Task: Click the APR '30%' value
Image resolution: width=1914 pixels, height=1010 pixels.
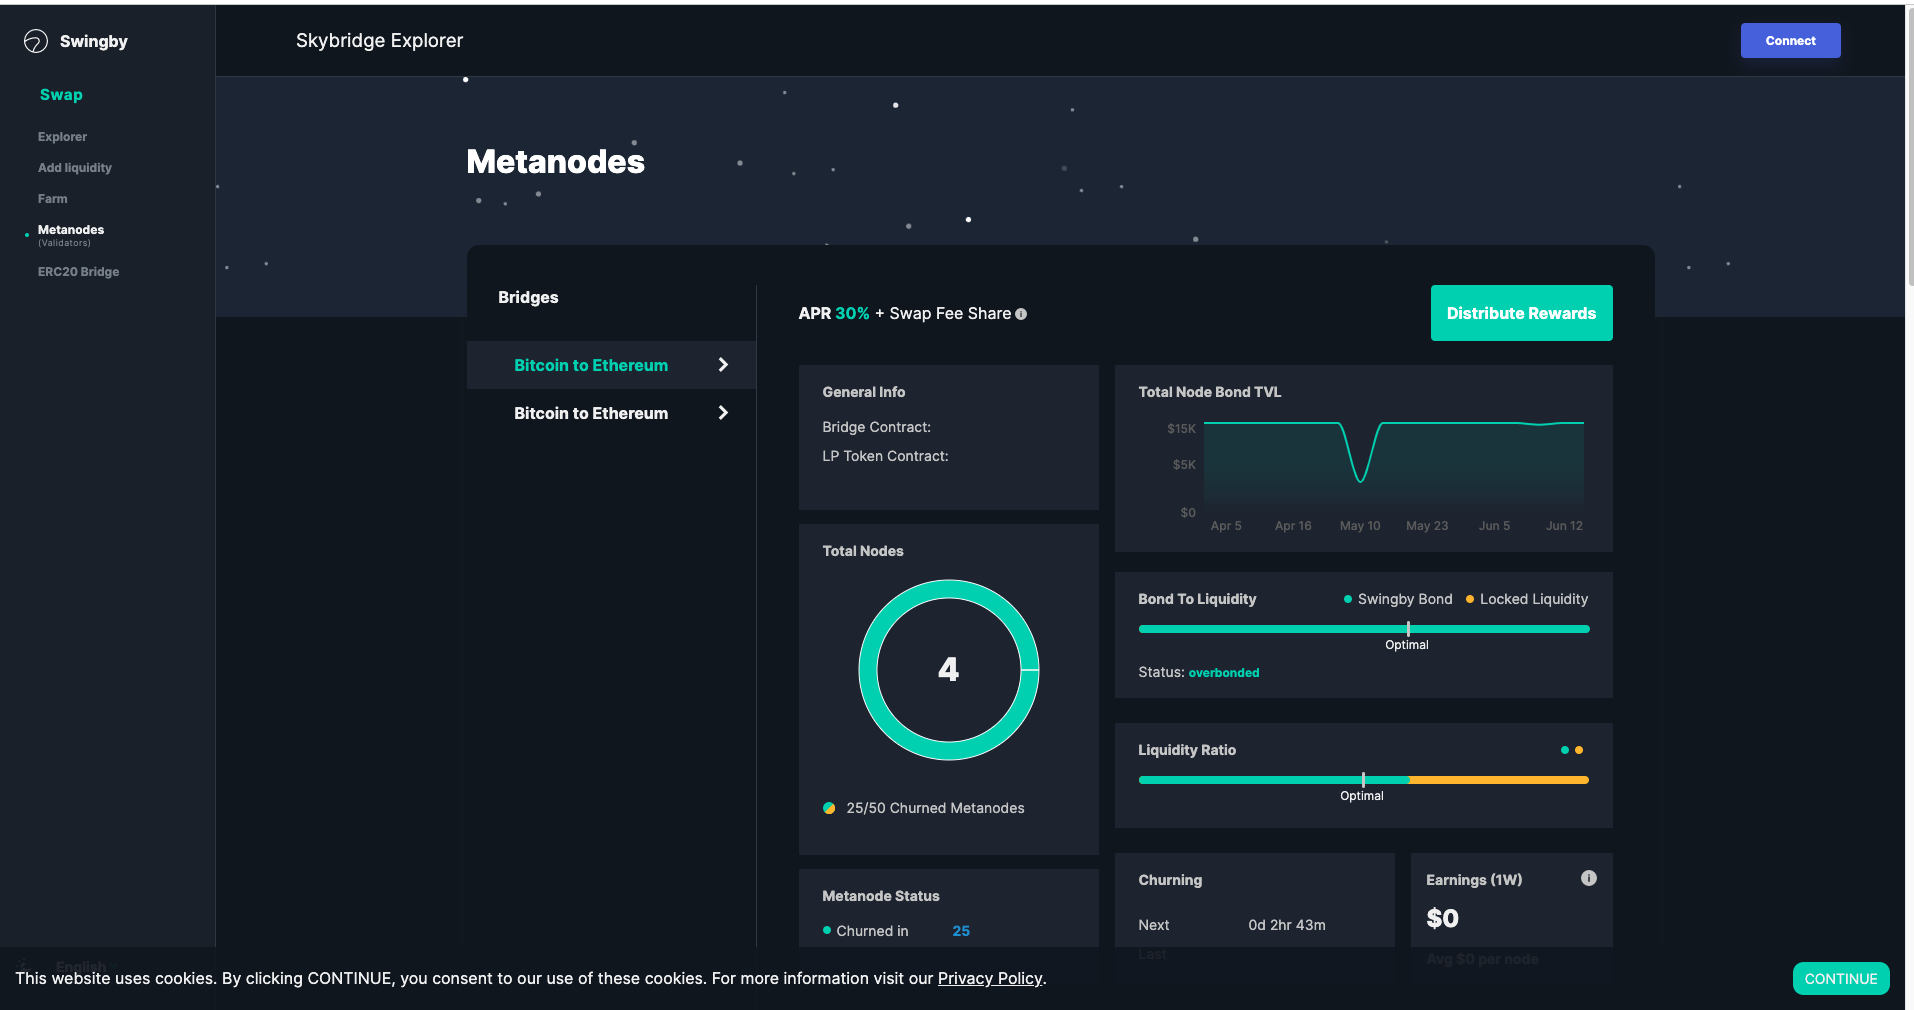Action: tap(852, 314)
